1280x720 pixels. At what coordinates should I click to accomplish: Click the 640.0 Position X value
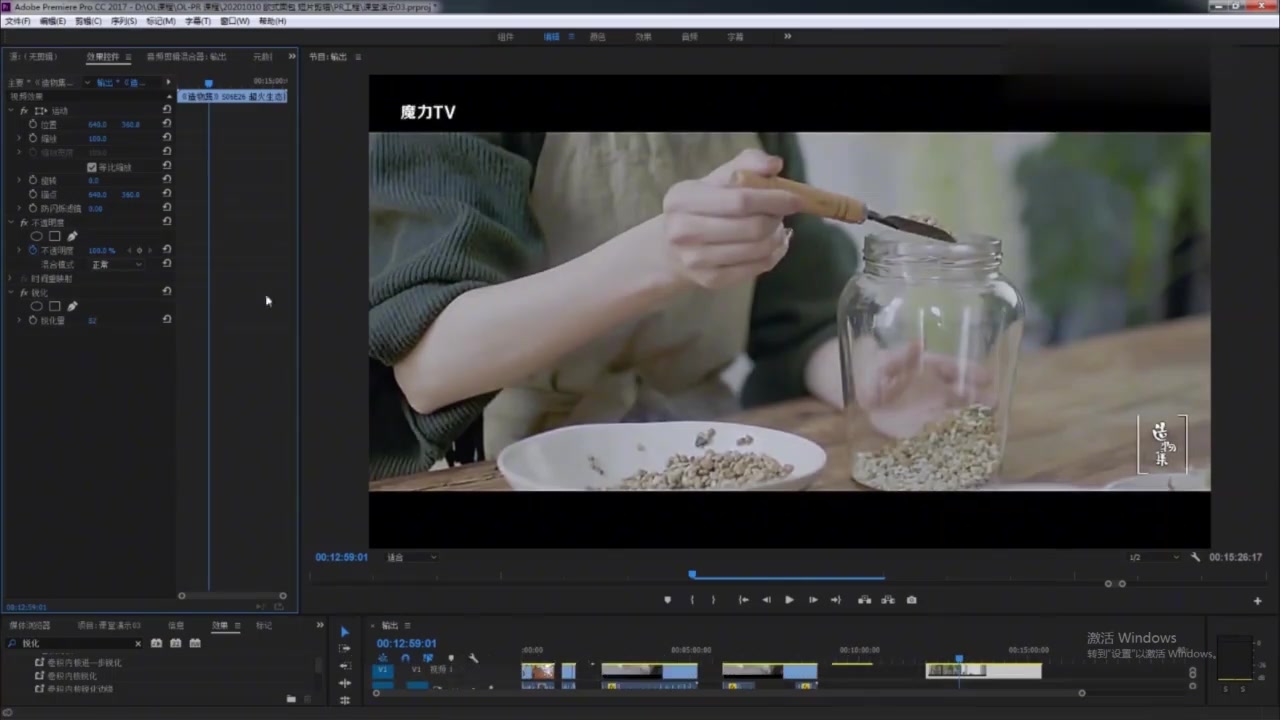click(x=97, y=124)
